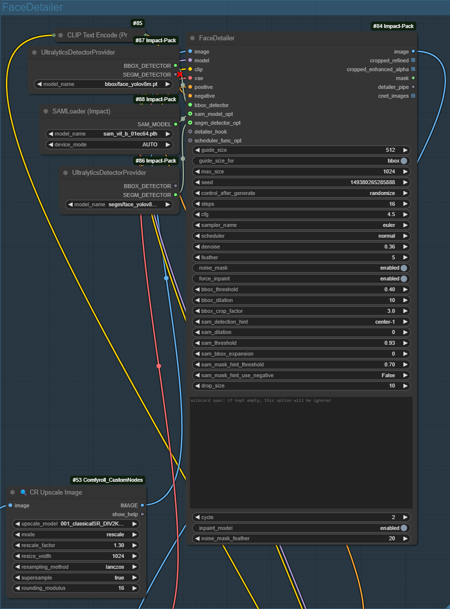450x609 pixels.
Task: Click the feather value field
Action: point(301,258)
